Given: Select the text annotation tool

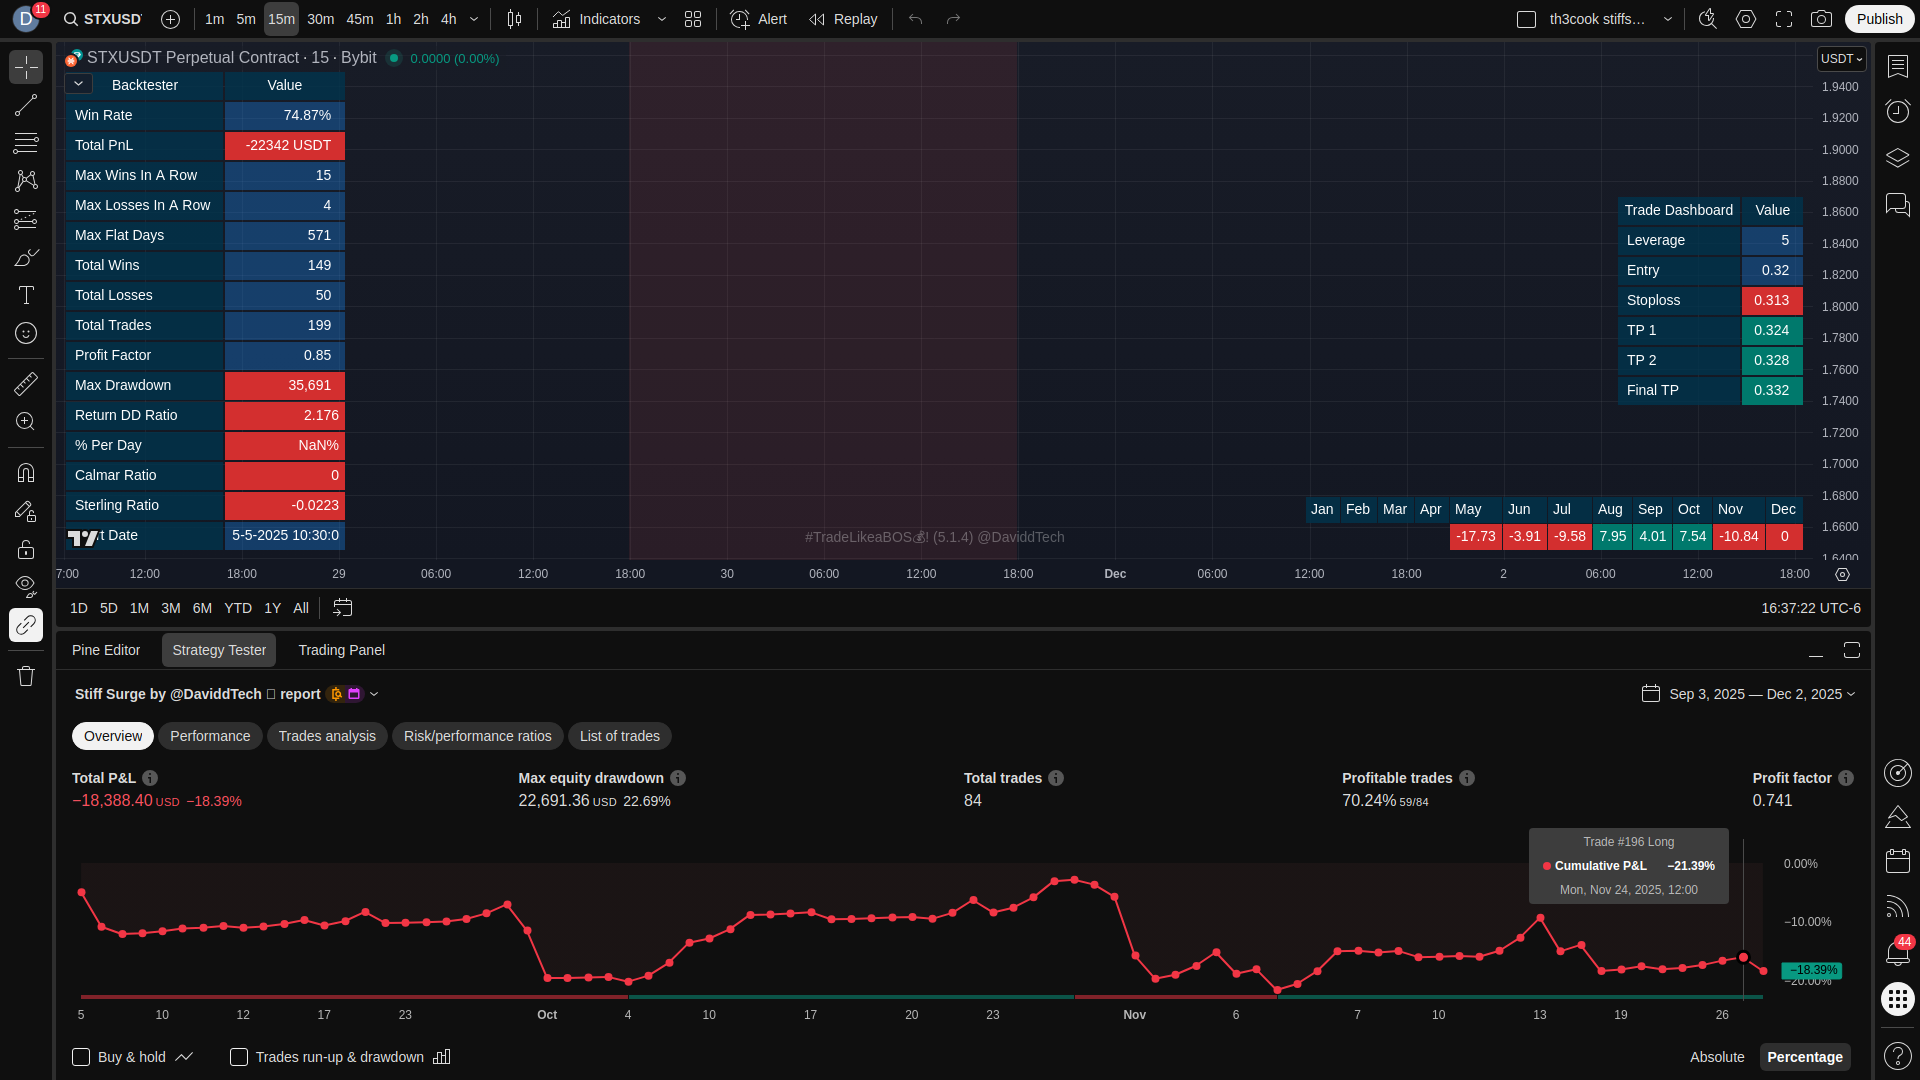Looking at the screenshot, I should pos(26,295).
